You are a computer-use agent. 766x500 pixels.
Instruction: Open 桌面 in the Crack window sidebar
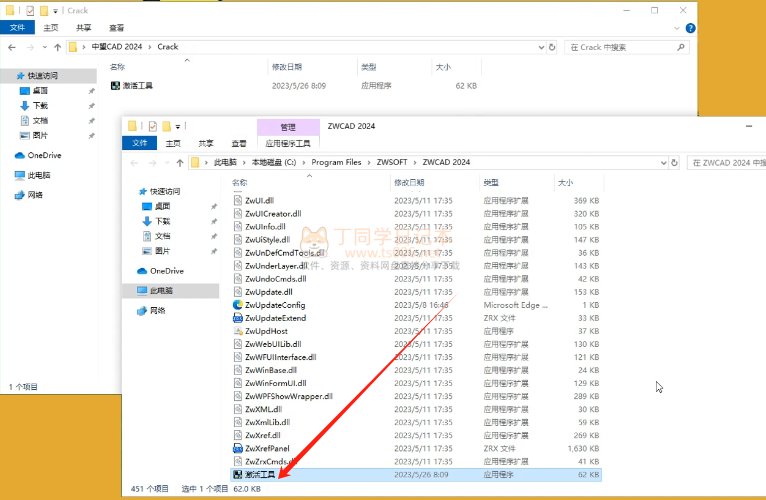pos(40,90)
